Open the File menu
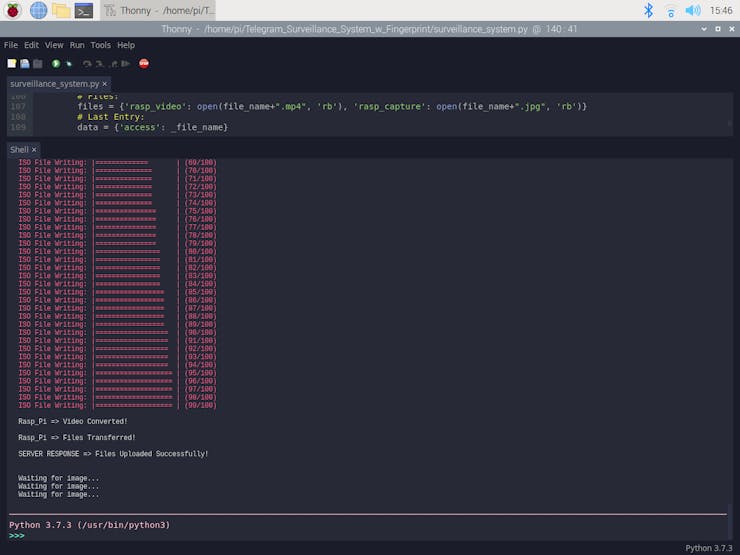 coord(11,45)
